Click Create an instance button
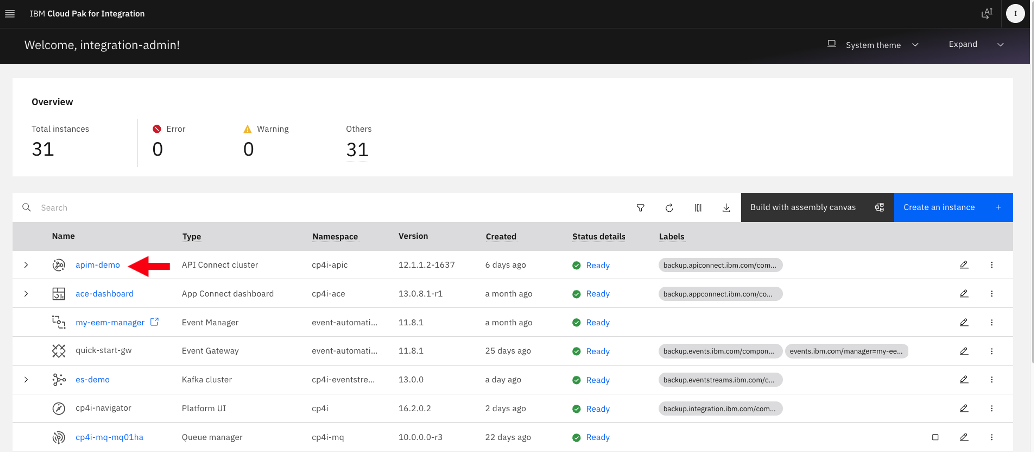 [x=953, y=208]
